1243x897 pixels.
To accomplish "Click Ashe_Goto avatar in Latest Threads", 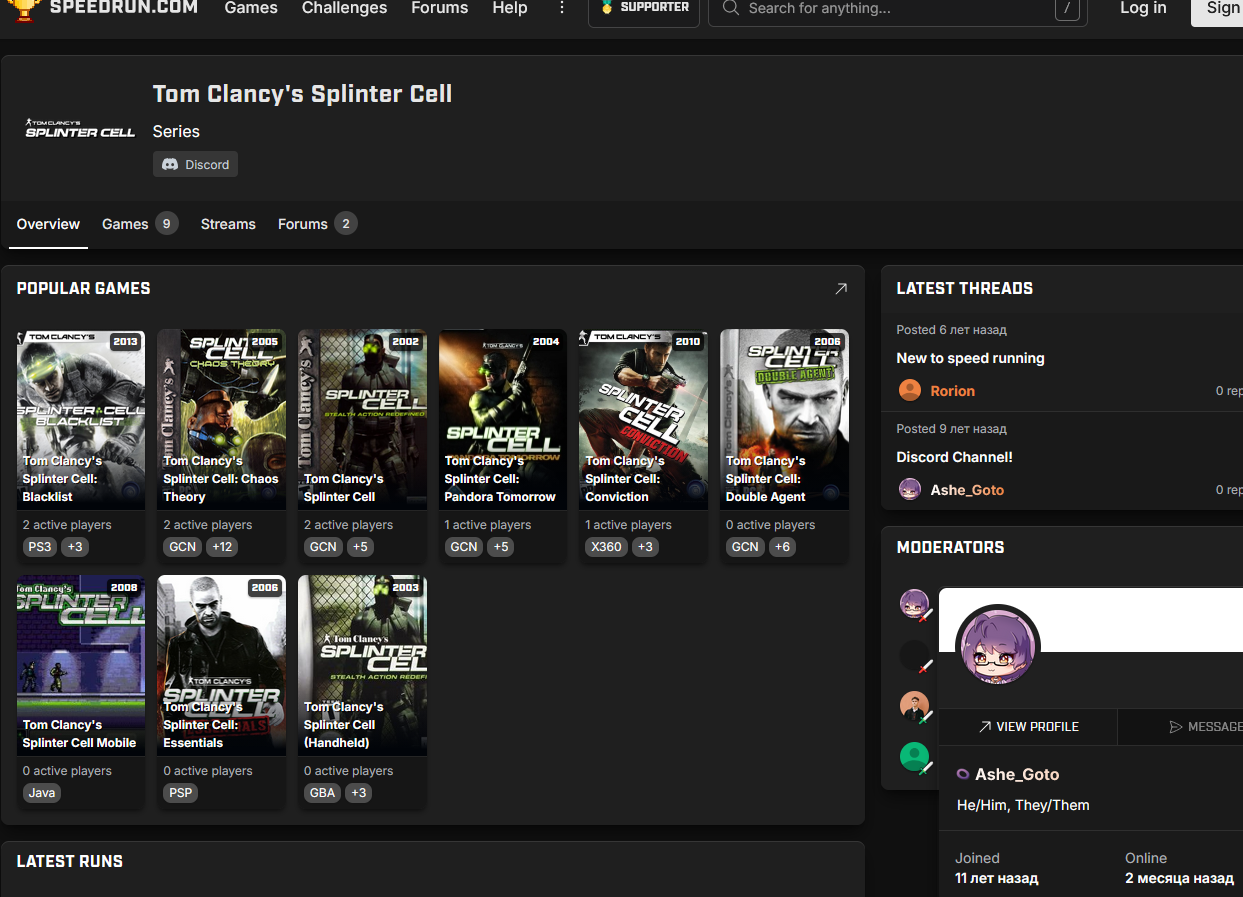I will click(909, 489).
